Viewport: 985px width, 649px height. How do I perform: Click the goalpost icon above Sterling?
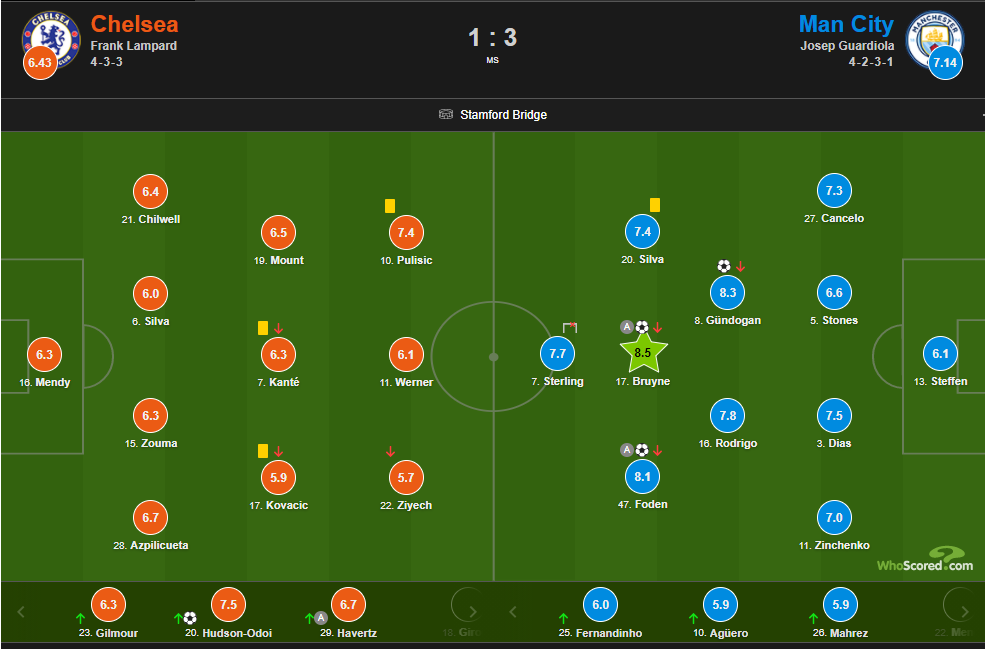coord(570,327)
